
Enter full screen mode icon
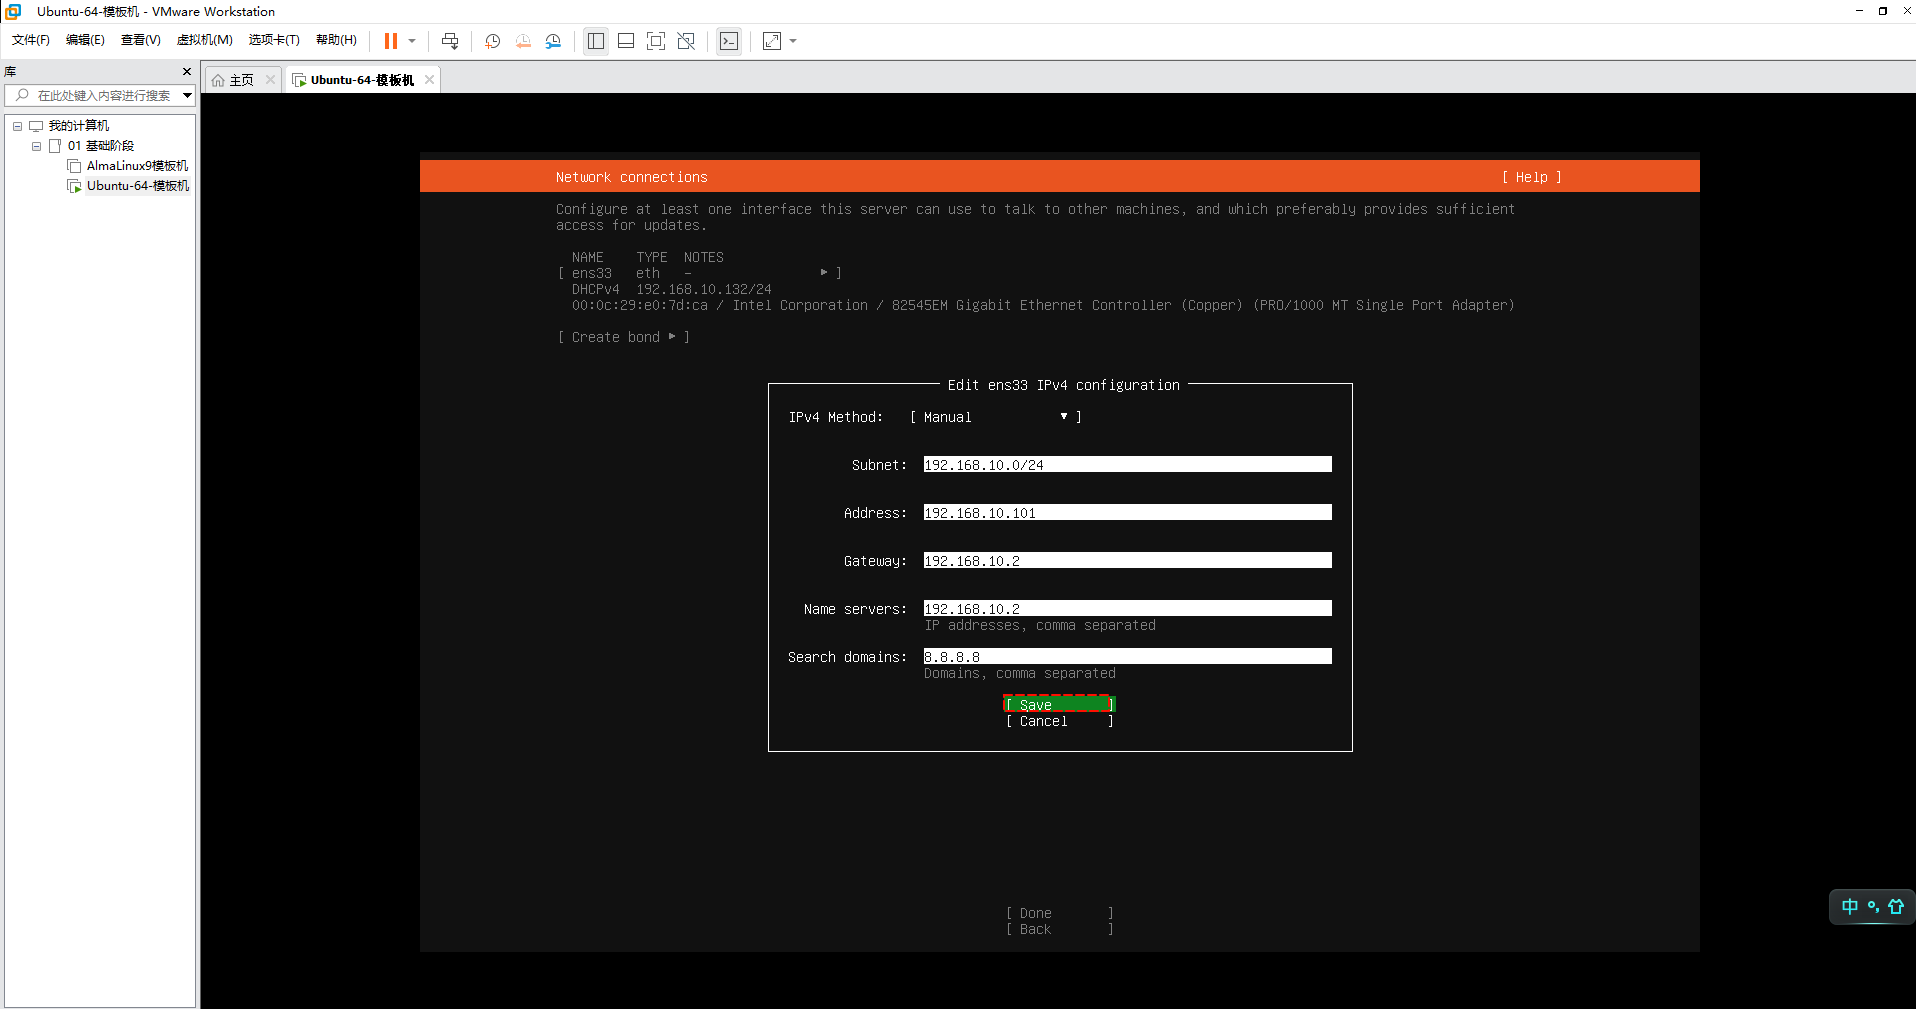tap(656, 41)
